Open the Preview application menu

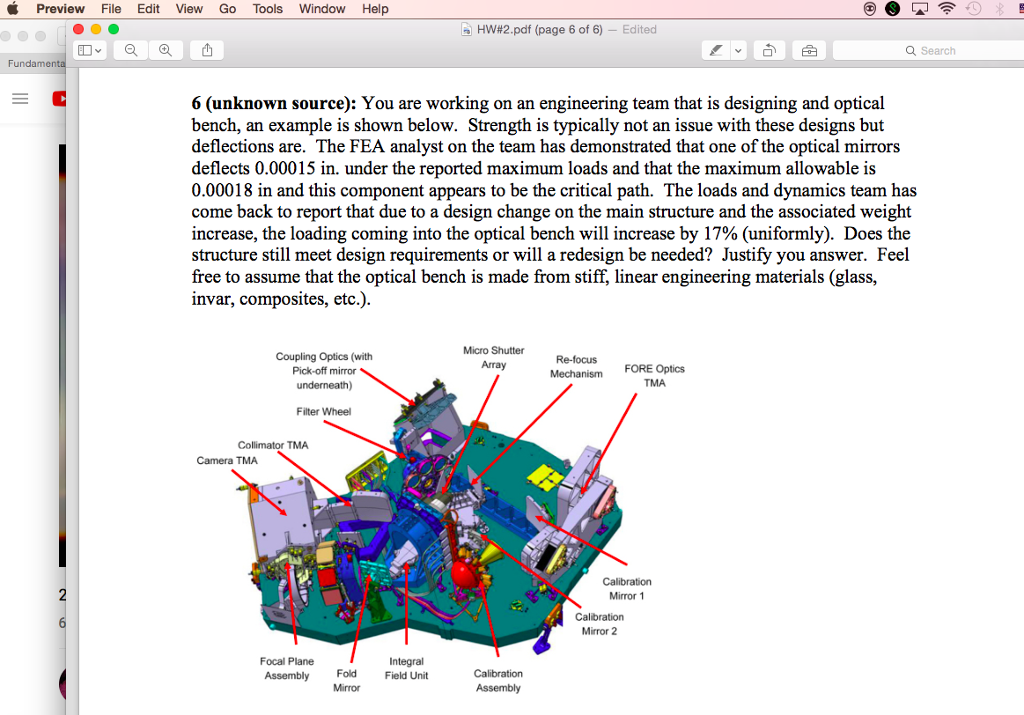click(x=60, y=8)
